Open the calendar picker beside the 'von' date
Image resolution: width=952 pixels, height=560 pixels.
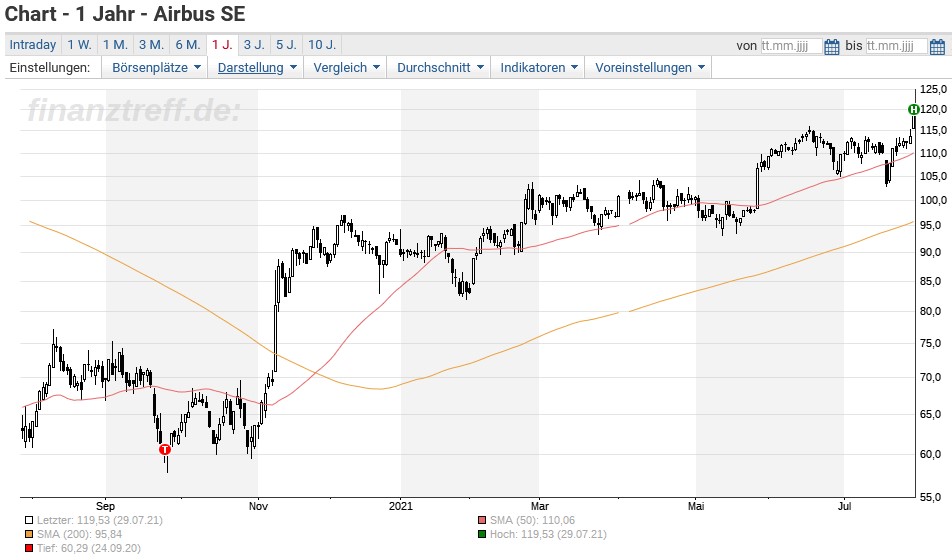[x=832, y=46]
